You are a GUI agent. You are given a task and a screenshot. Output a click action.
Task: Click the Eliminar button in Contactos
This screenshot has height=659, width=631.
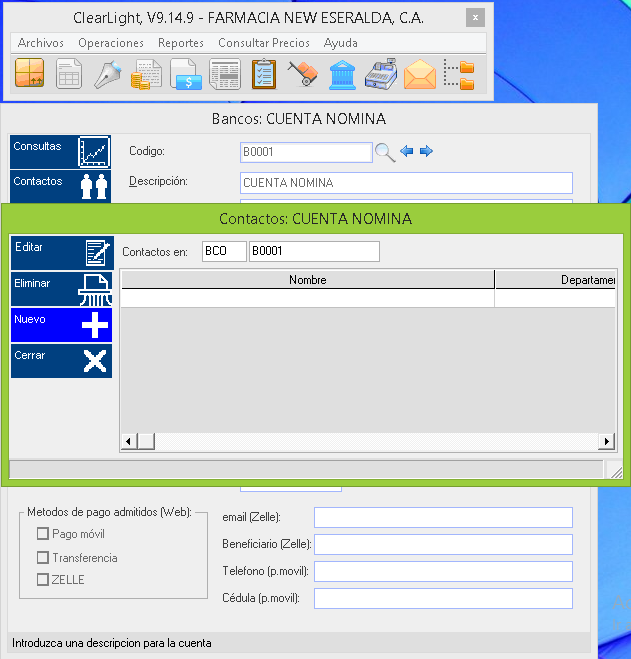pyautogui.click(x=61, y=289)
